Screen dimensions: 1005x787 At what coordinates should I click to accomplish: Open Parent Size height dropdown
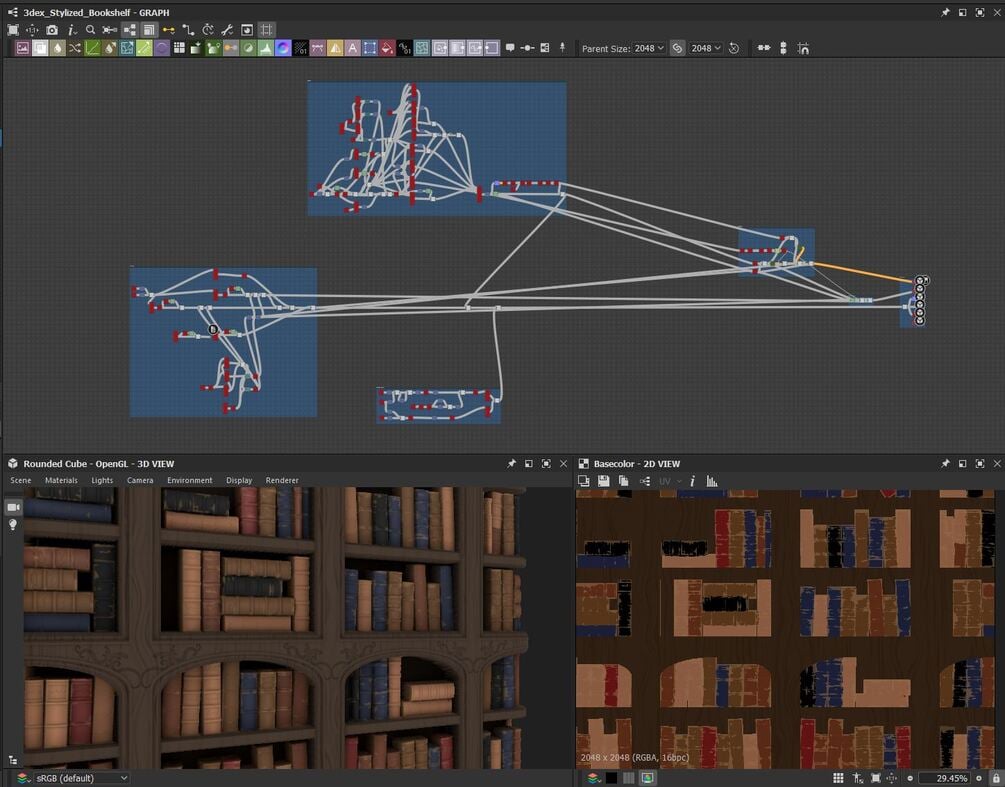[x=706, y=48]
